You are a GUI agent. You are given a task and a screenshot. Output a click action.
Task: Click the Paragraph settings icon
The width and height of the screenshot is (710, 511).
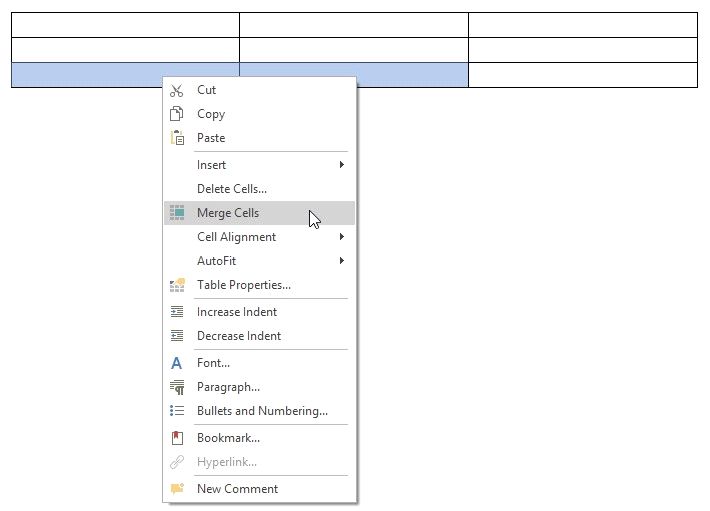(177, 387)
